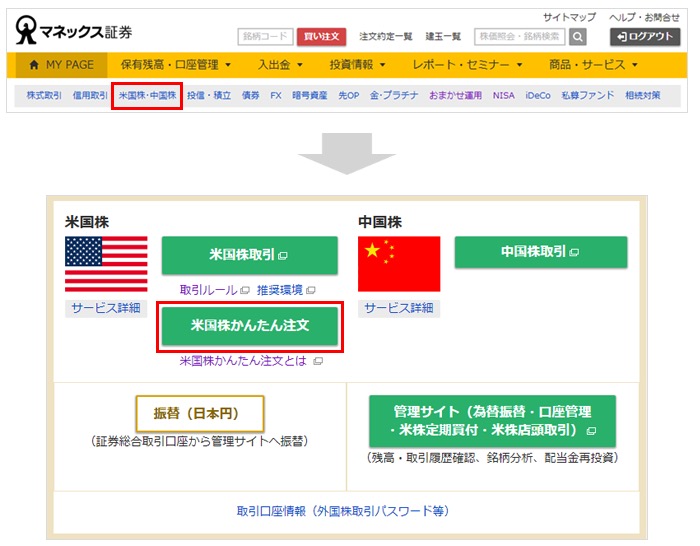Open 投信・積立 submenu item
The width and height of the screenshot is (700, 546).
[209, 95]
